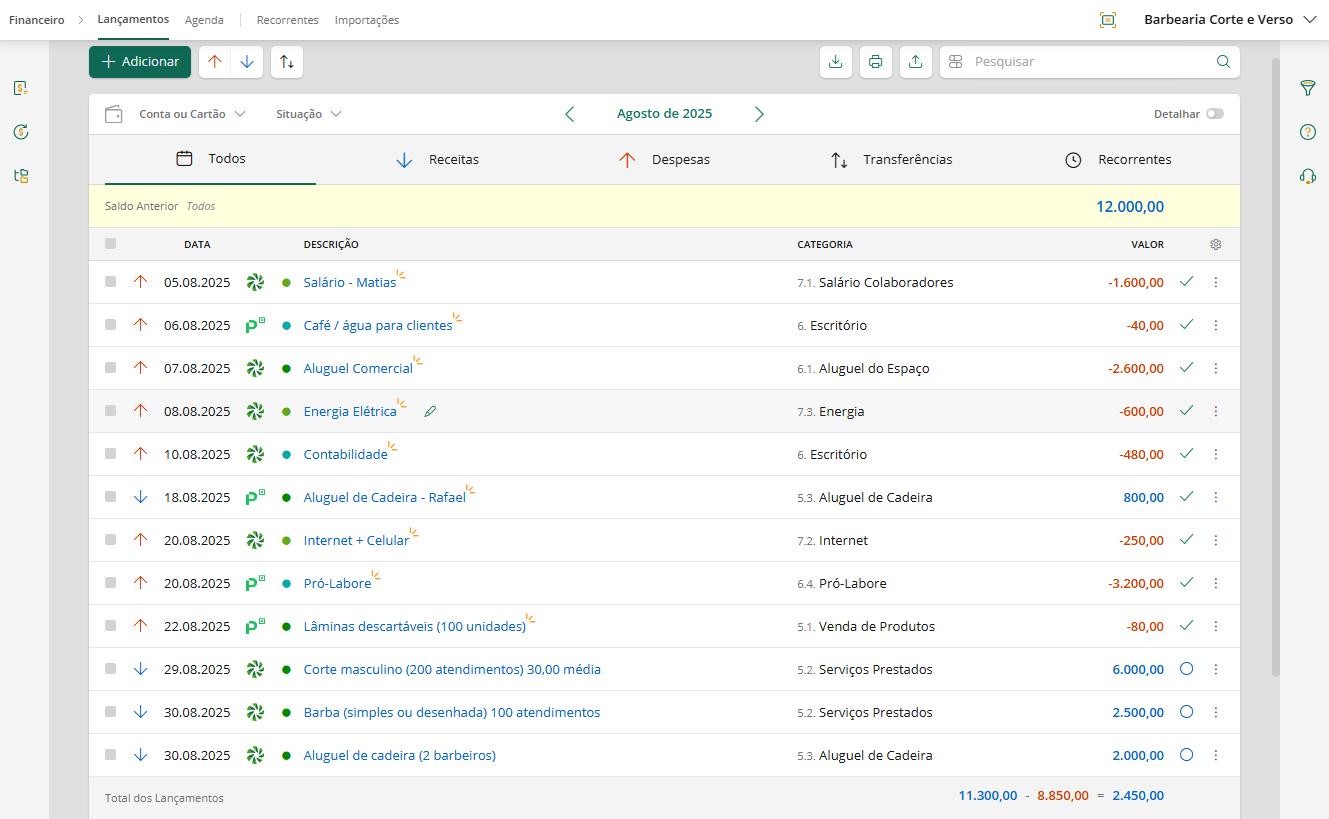This screenshot has height=819, width=1329.
Task: Open Recorrentes in the top navigation
Action: [x=287, y=20]
